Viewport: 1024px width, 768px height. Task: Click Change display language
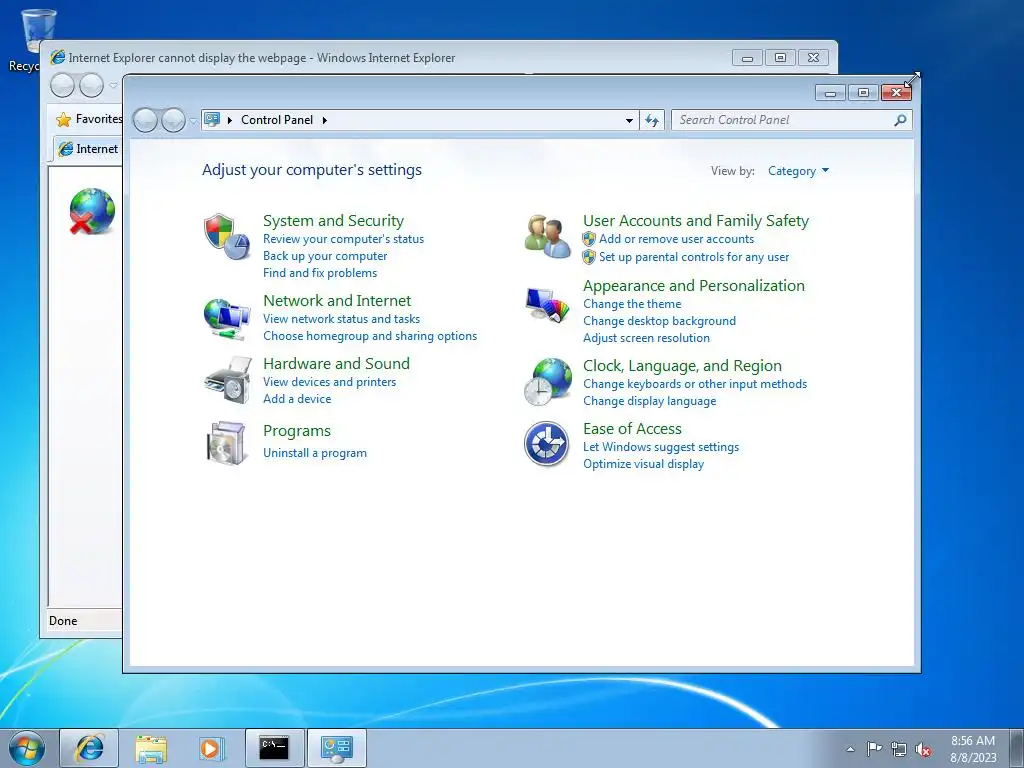(x=650, y=401)
